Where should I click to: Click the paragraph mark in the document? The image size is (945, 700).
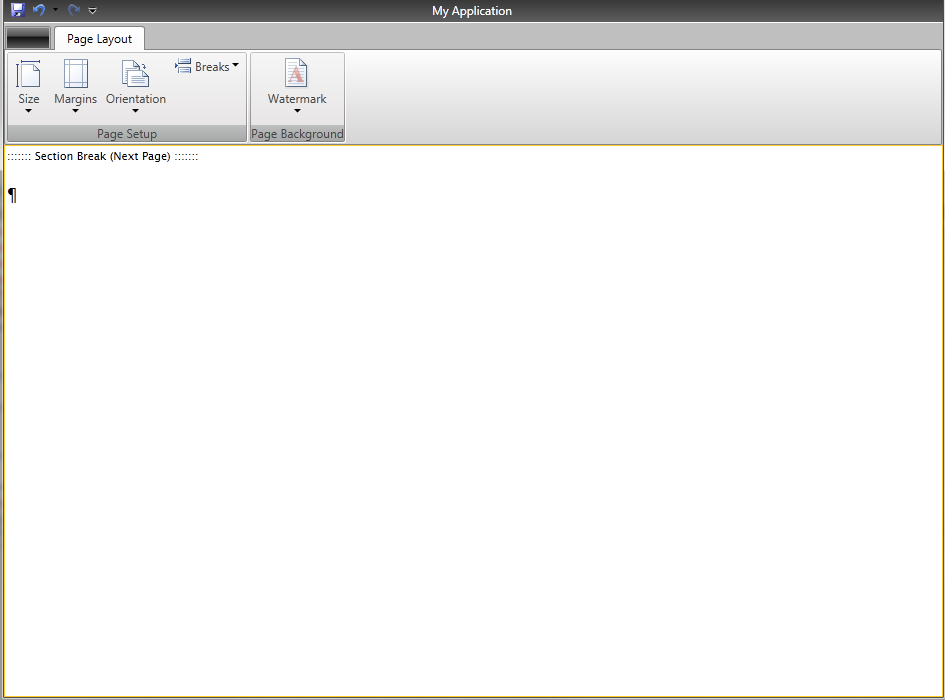[13, 195]
